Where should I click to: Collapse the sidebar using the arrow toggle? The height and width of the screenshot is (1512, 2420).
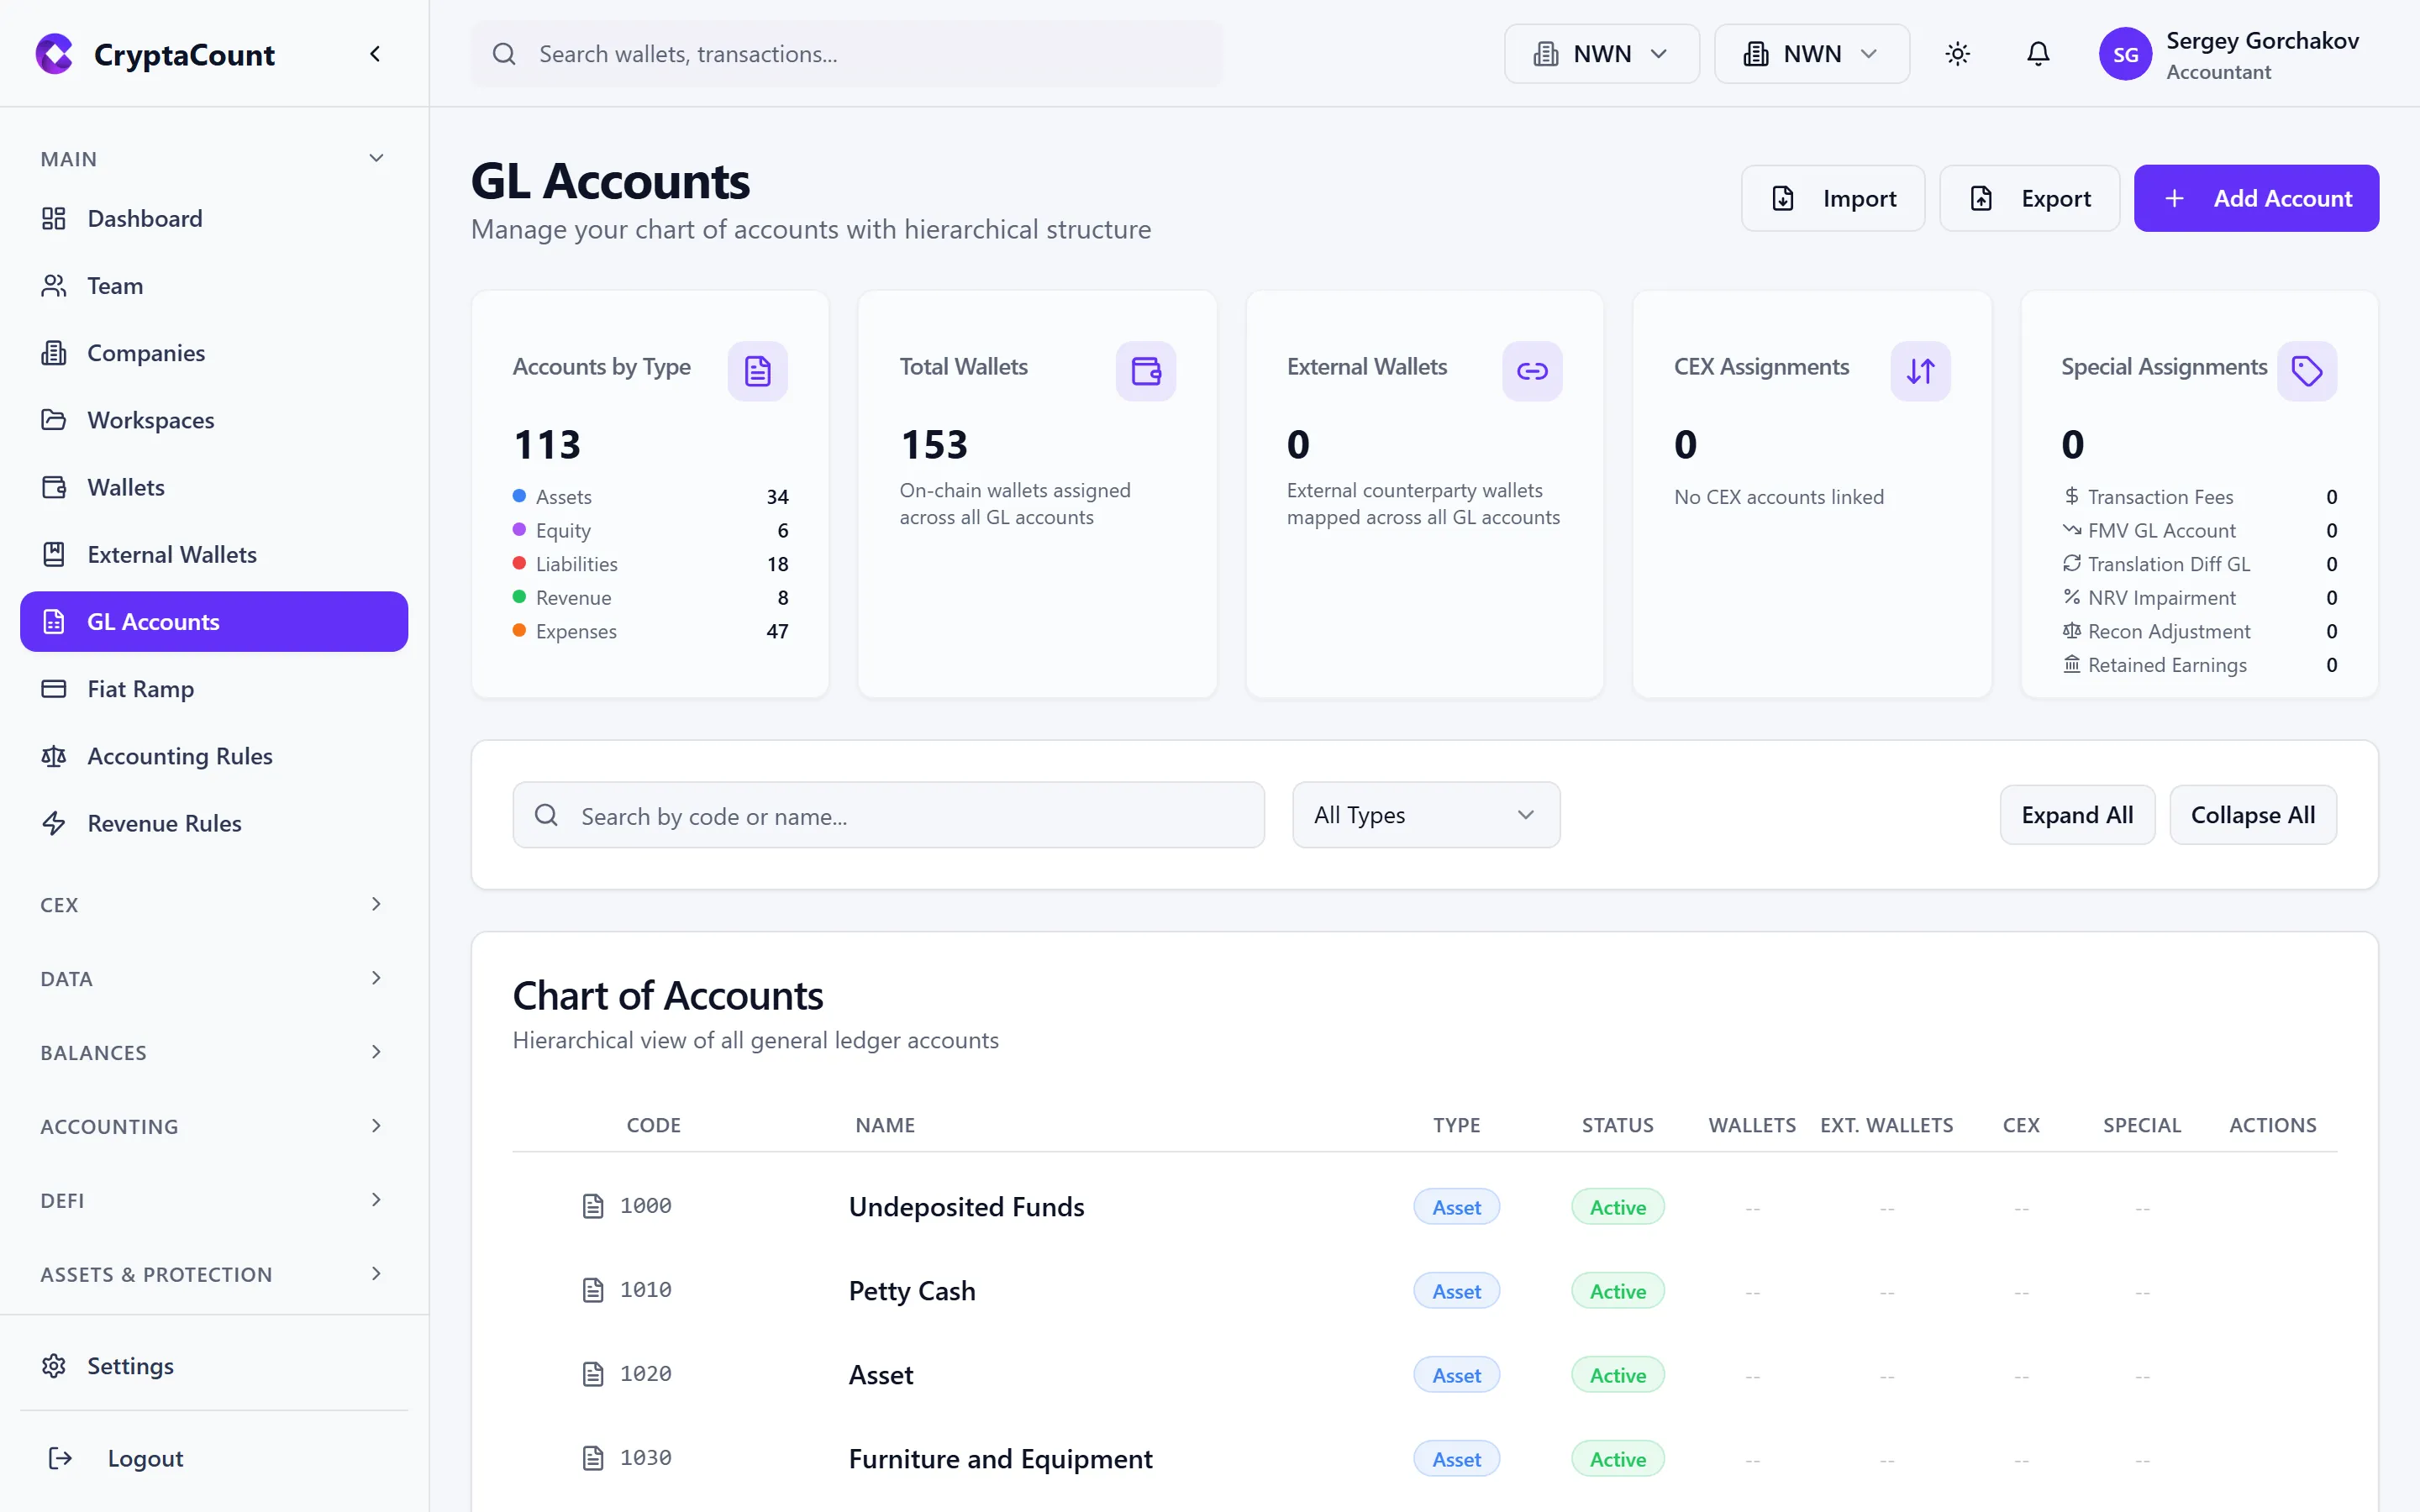[x=375, y=53]
